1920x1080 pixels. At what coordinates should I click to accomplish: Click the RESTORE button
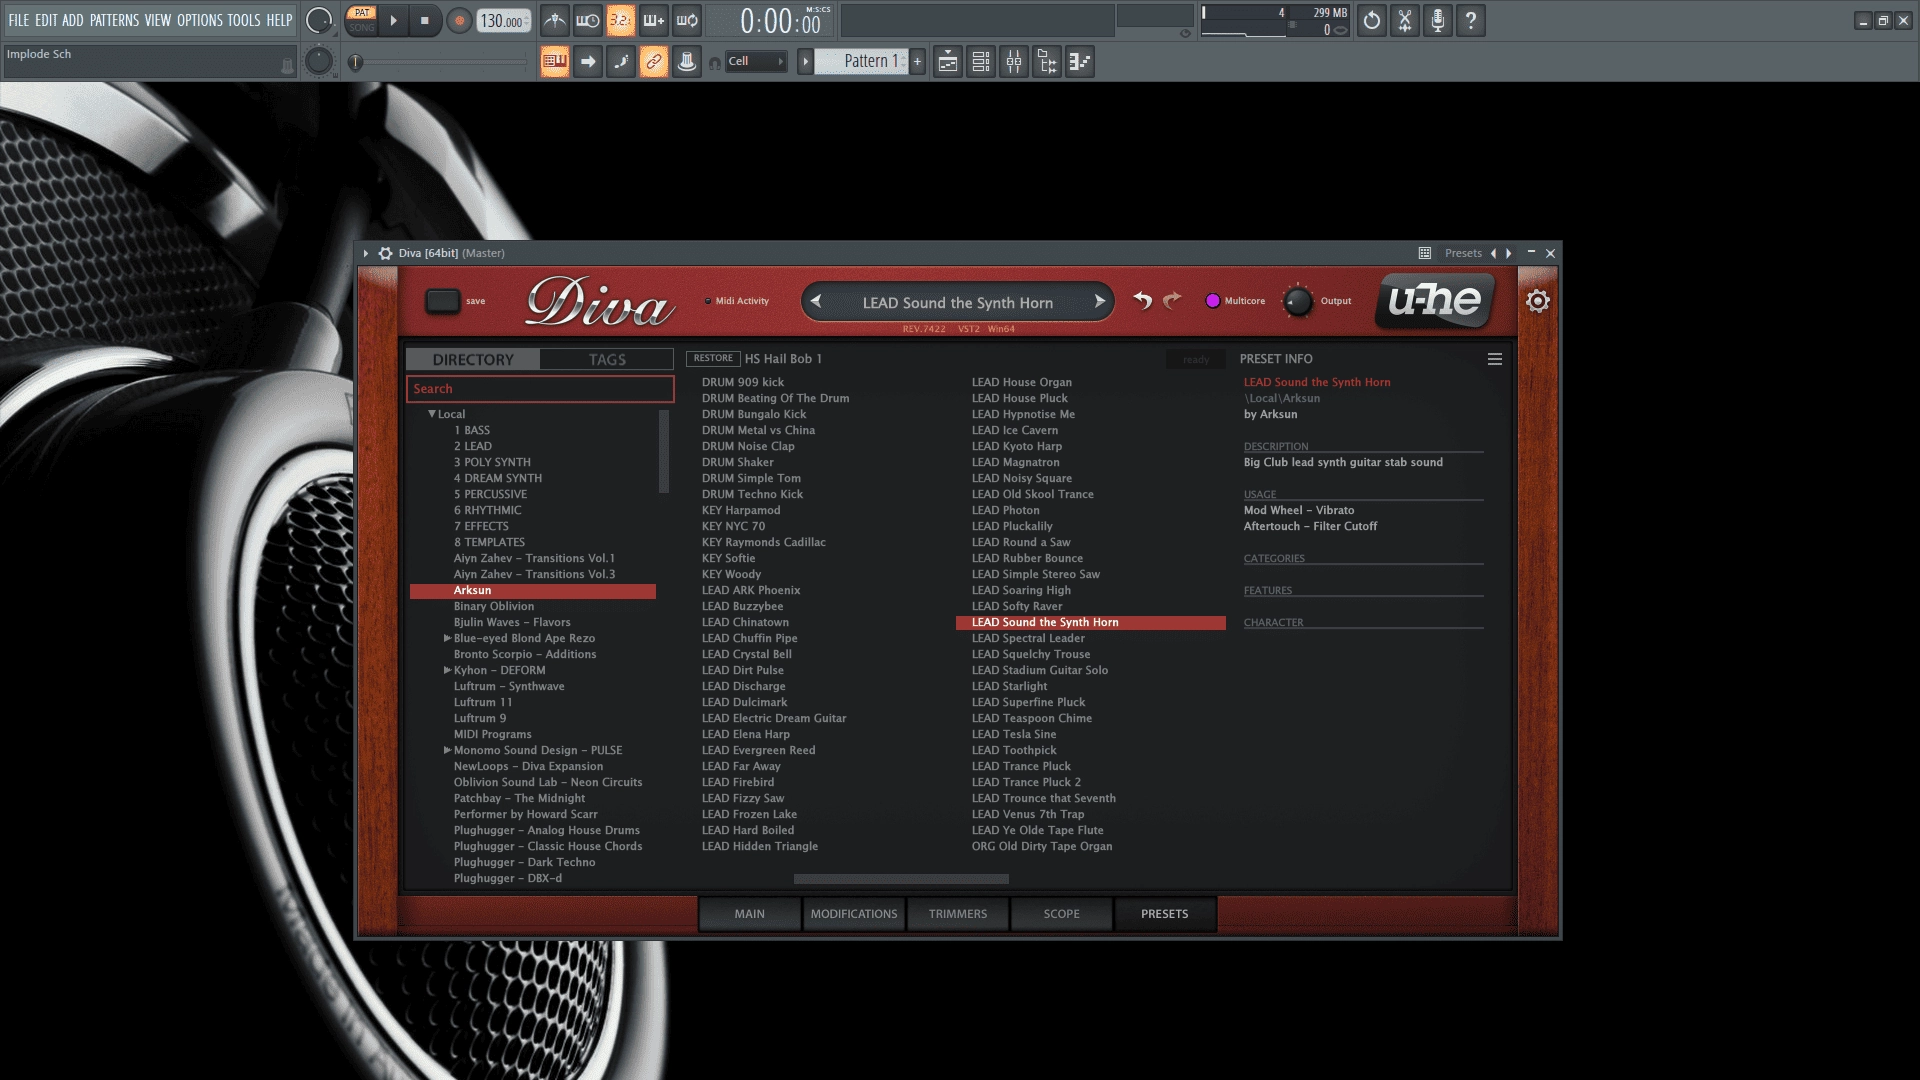(x=713, y=358)
